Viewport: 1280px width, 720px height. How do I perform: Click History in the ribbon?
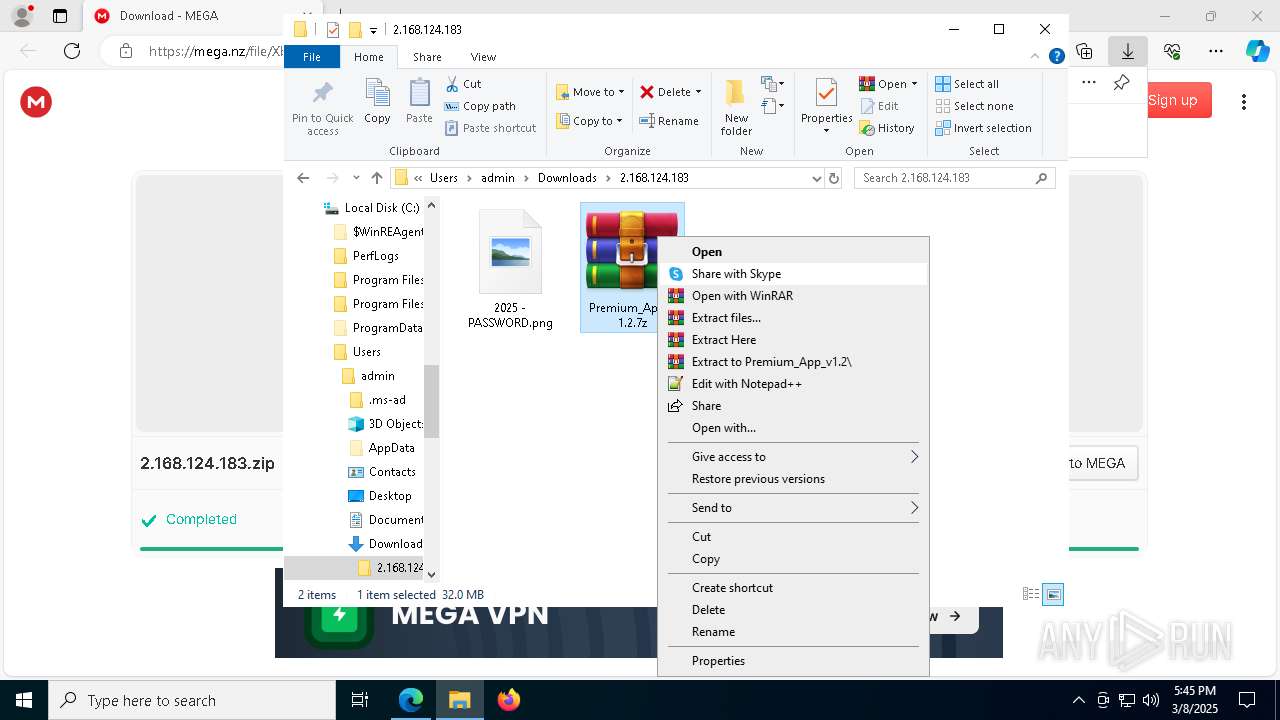tap(887, 128)
